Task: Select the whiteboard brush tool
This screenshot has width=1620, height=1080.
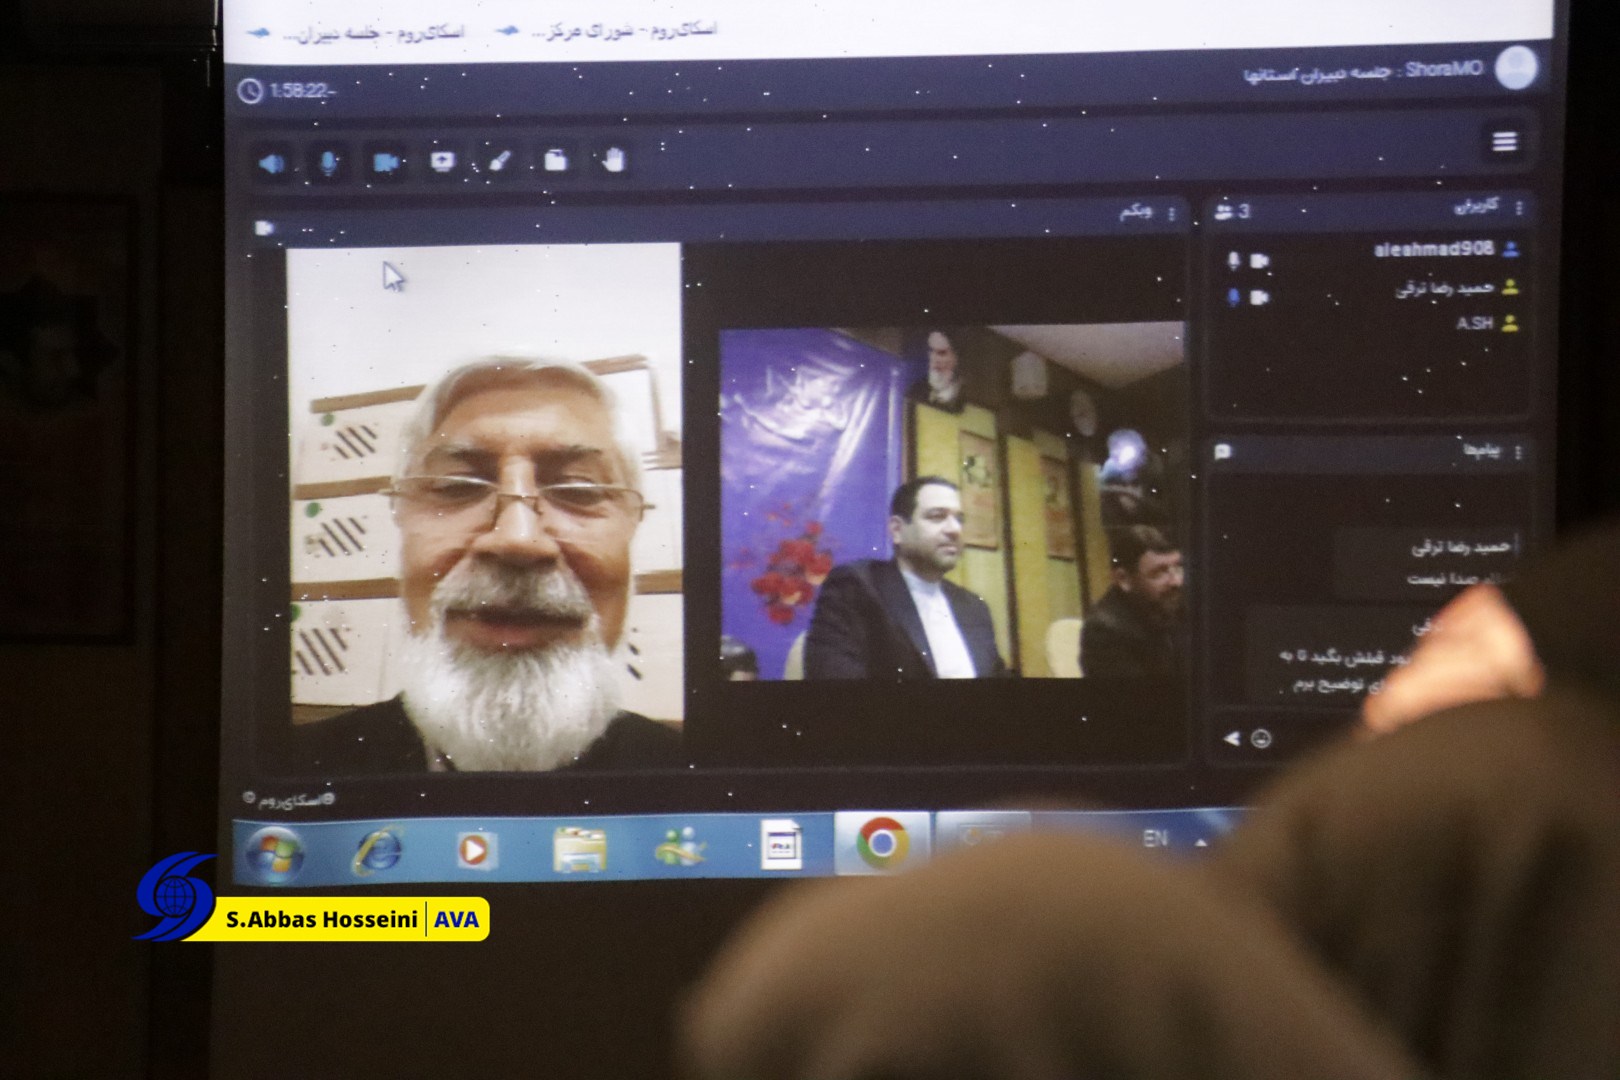Action: 500,161
